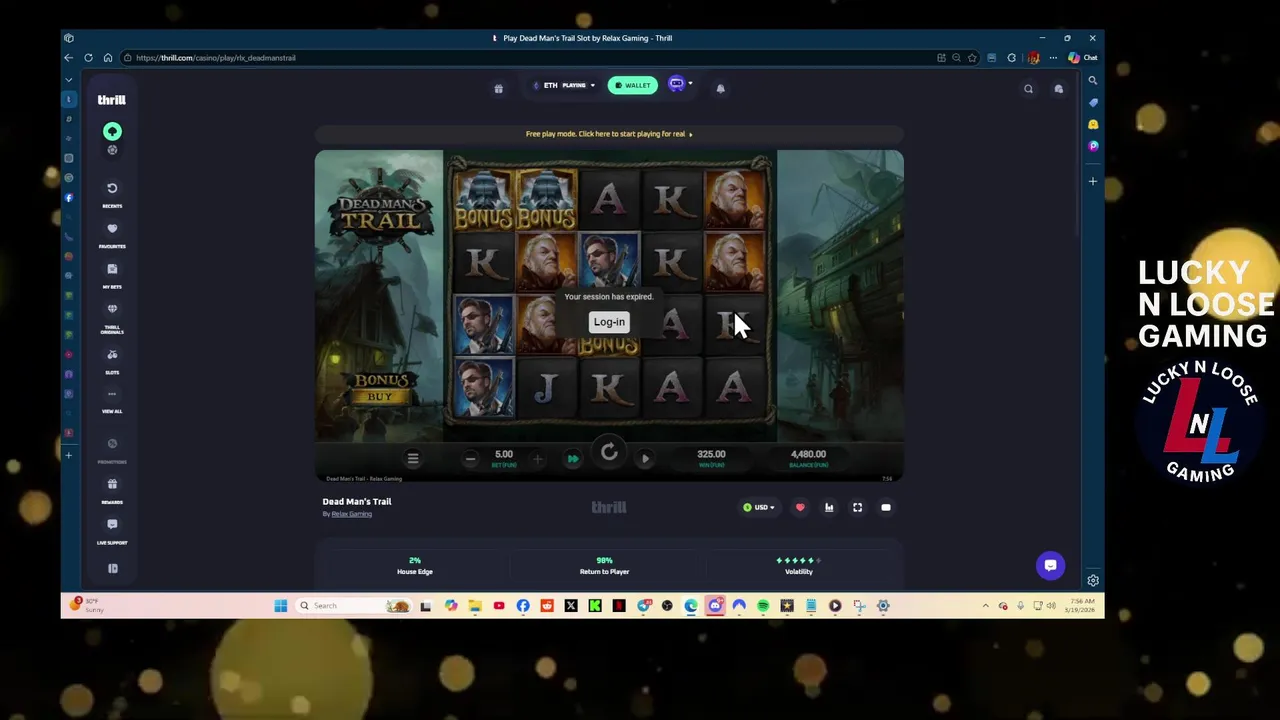Open Favourites in the Thrill sidebar
The image size is (1280, 720).
[112, 234]
